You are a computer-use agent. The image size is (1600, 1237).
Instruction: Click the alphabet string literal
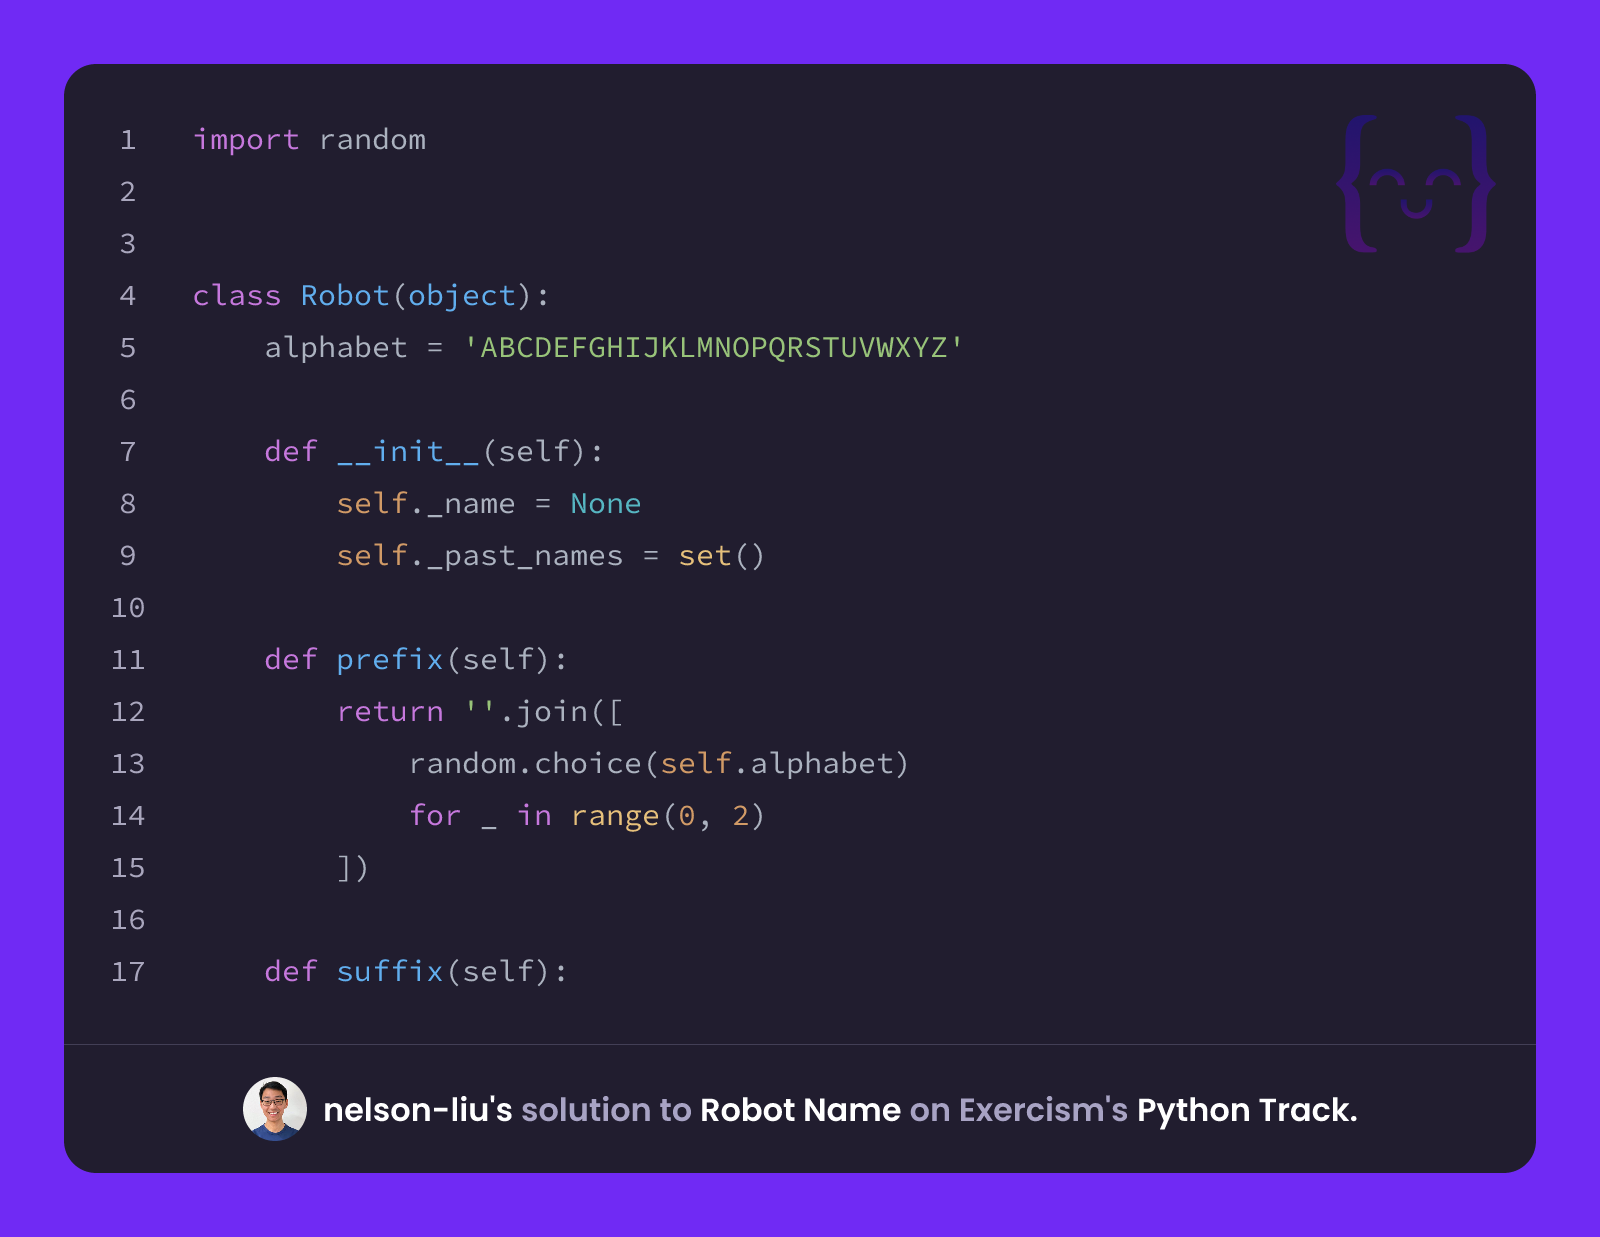tap(714, 348)
